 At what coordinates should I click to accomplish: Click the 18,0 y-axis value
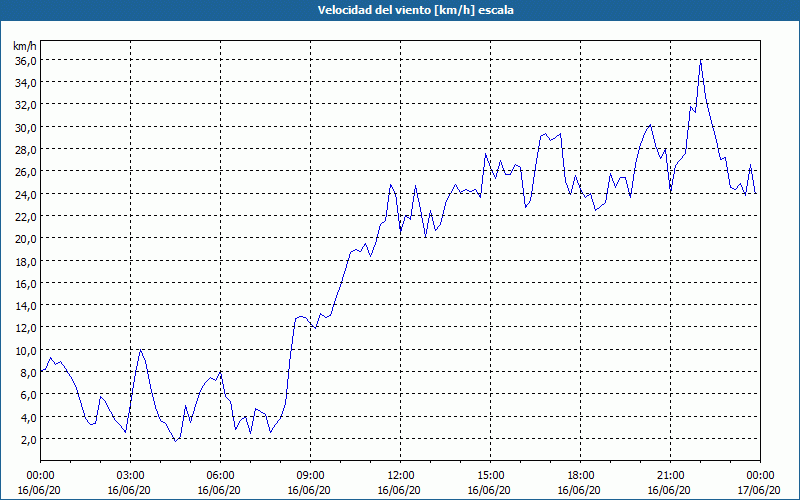(x=26, y=262)
